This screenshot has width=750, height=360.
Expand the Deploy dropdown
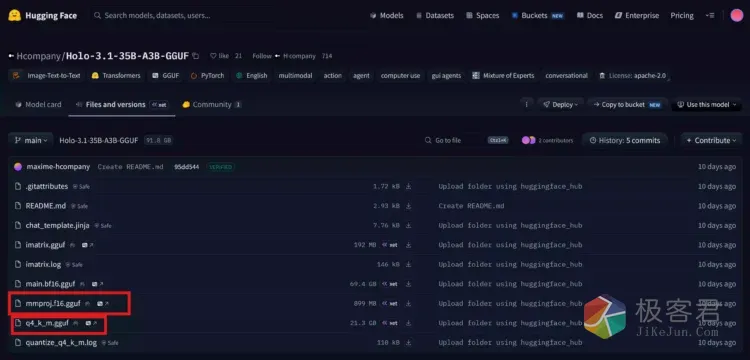pos(560,104)
